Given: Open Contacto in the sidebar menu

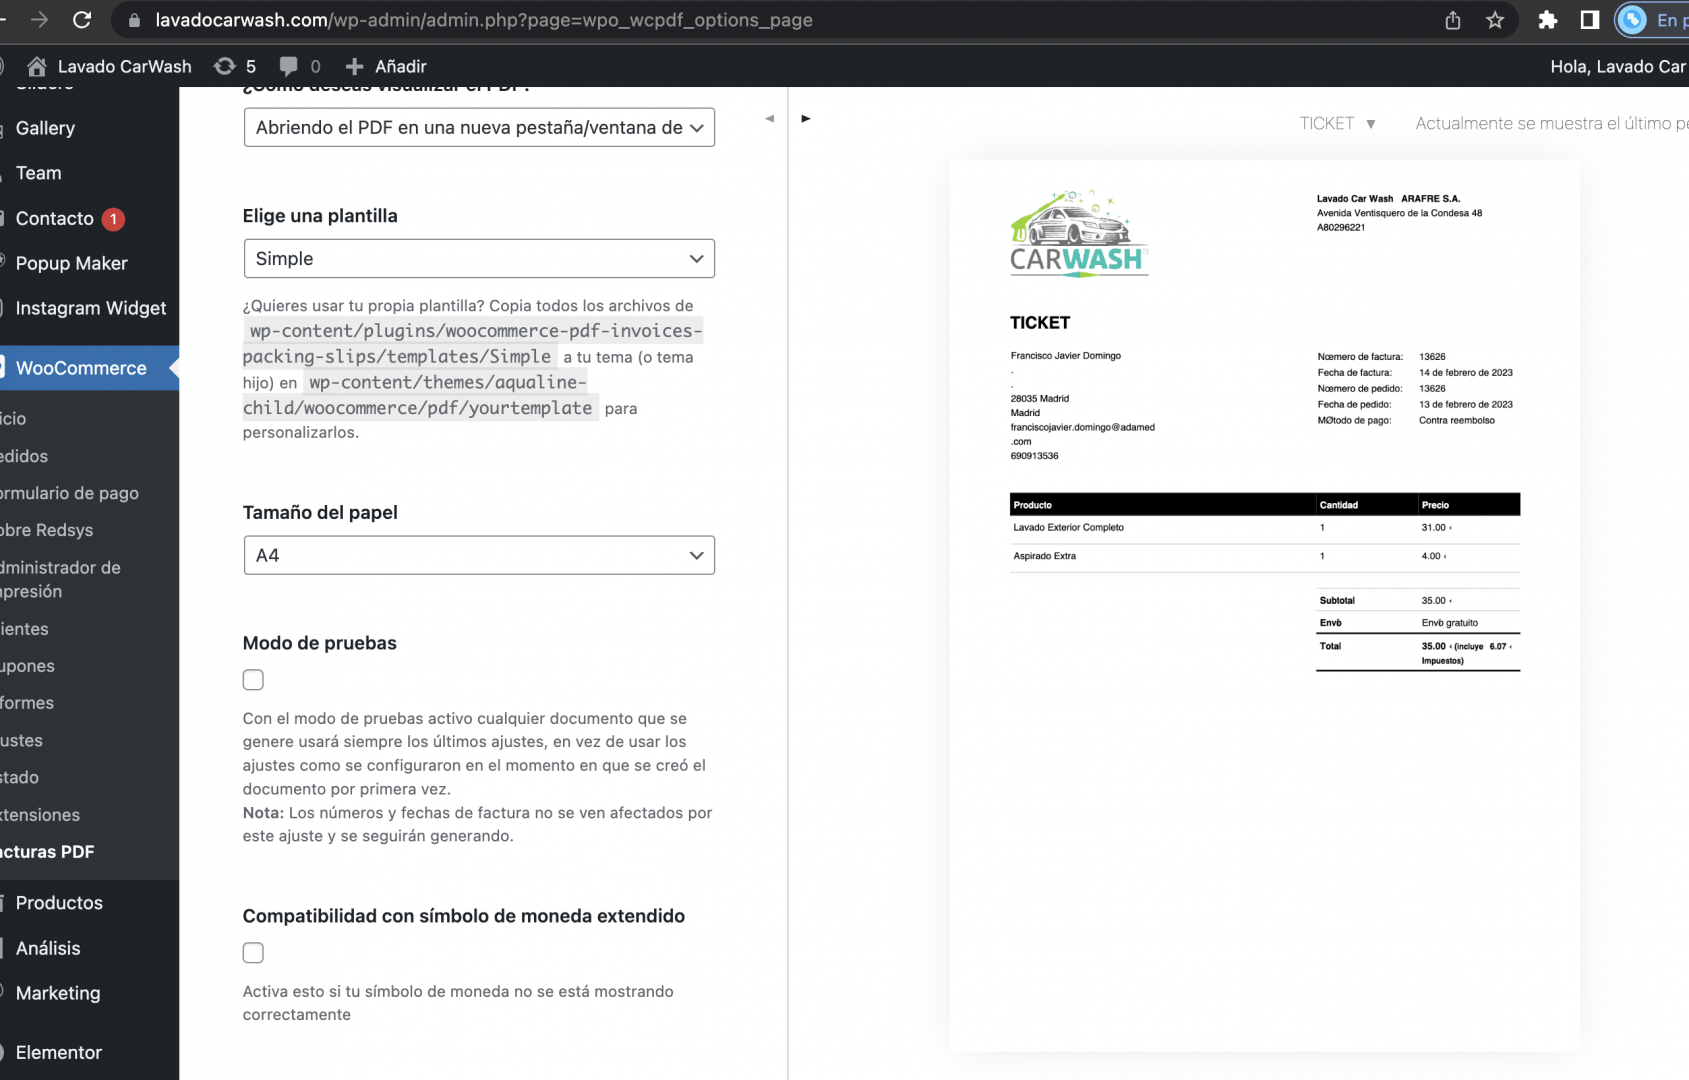Looking at the screenshot, I should pyautogui.click(x=54, y=218).
